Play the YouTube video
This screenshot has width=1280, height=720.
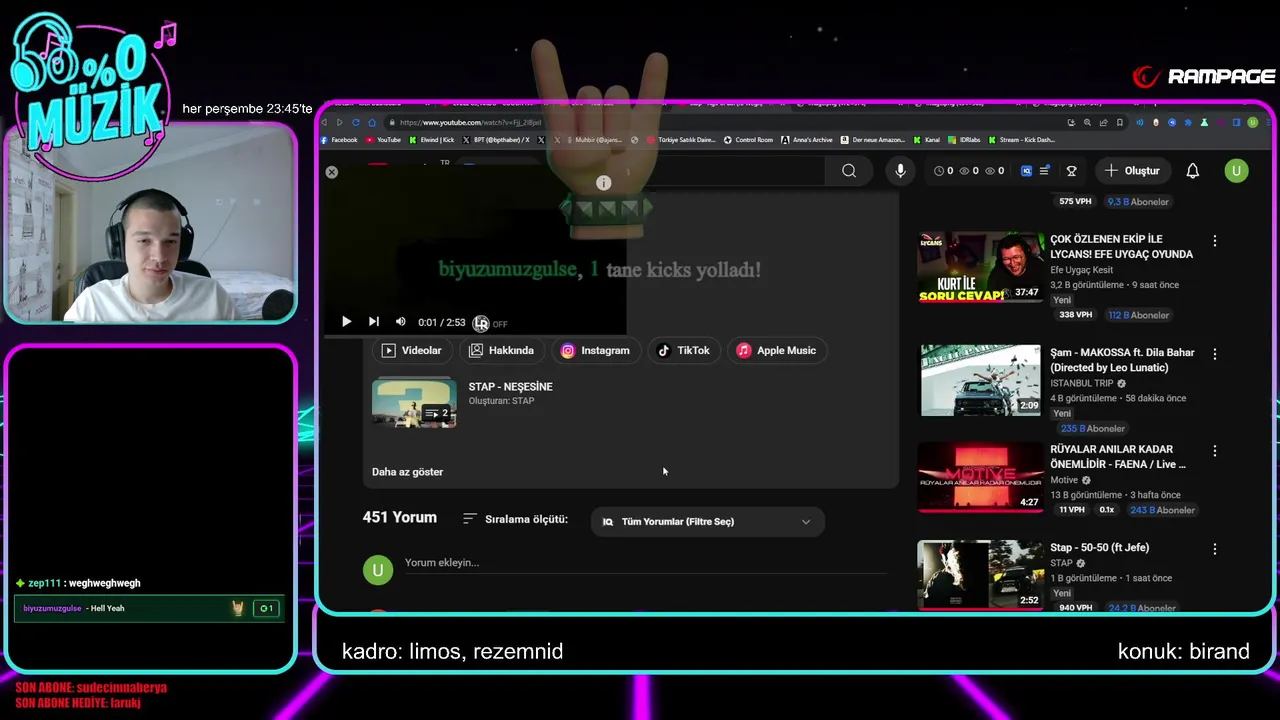point(346,322)
